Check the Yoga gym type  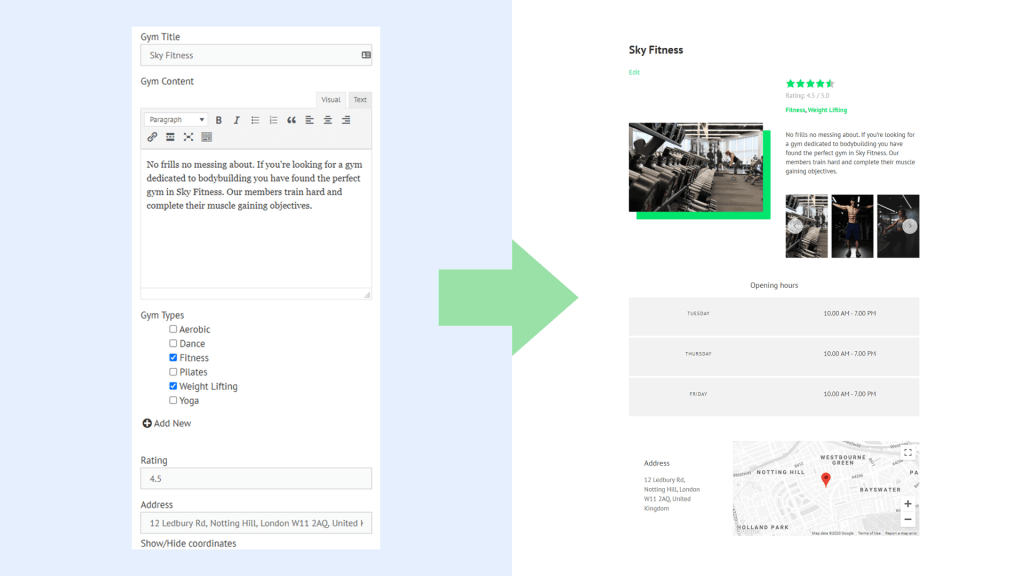tap(172, 400)
